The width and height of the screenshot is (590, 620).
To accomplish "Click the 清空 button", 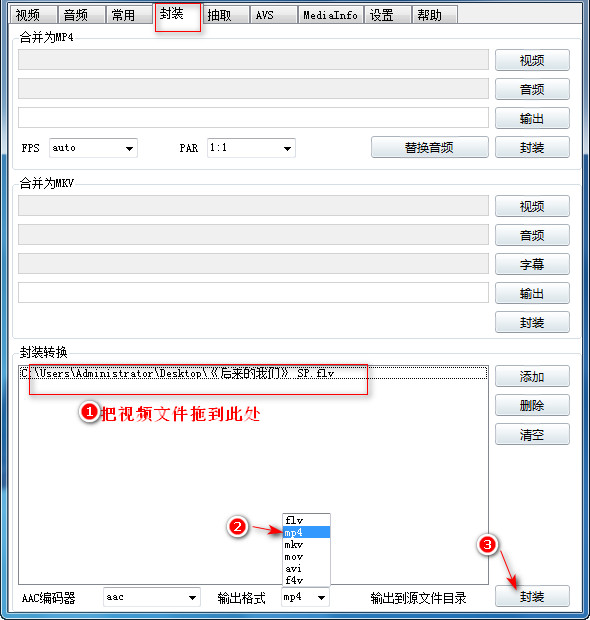I will (x=532, y=434).
